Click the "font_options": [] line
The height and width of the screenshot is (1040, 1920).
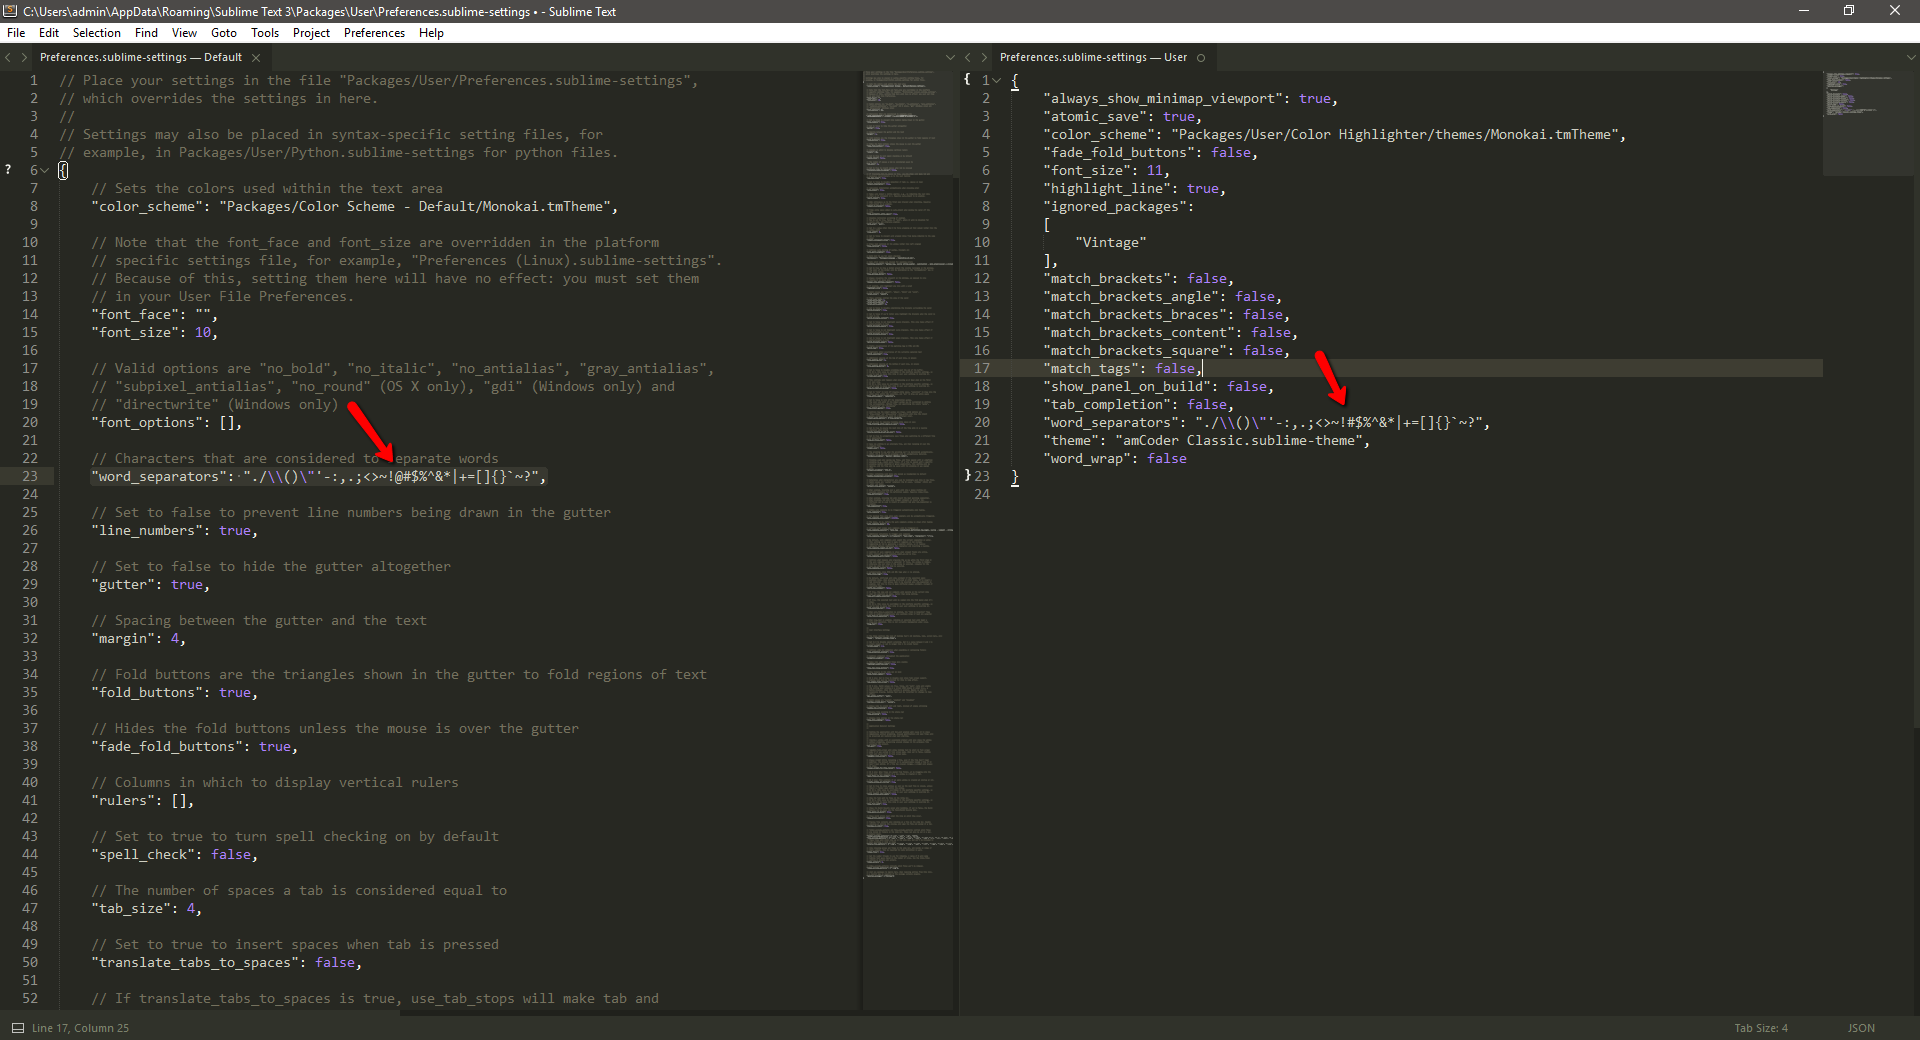166,423
